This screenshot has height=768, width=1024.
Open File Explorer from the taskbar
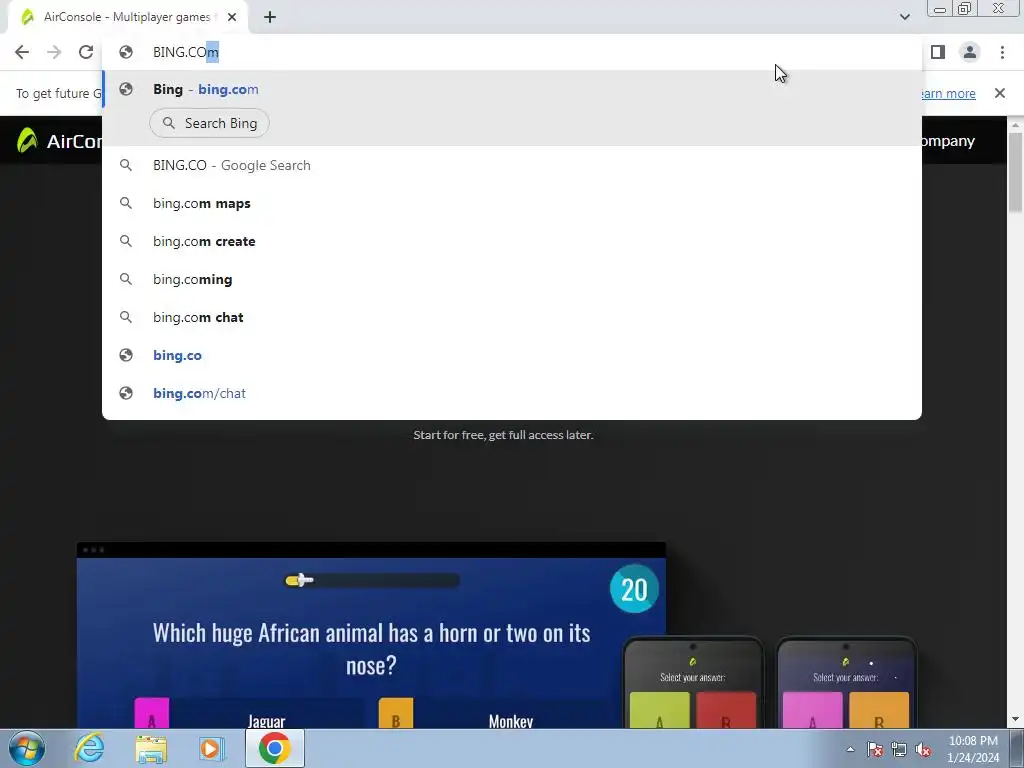tap(151, 749)
